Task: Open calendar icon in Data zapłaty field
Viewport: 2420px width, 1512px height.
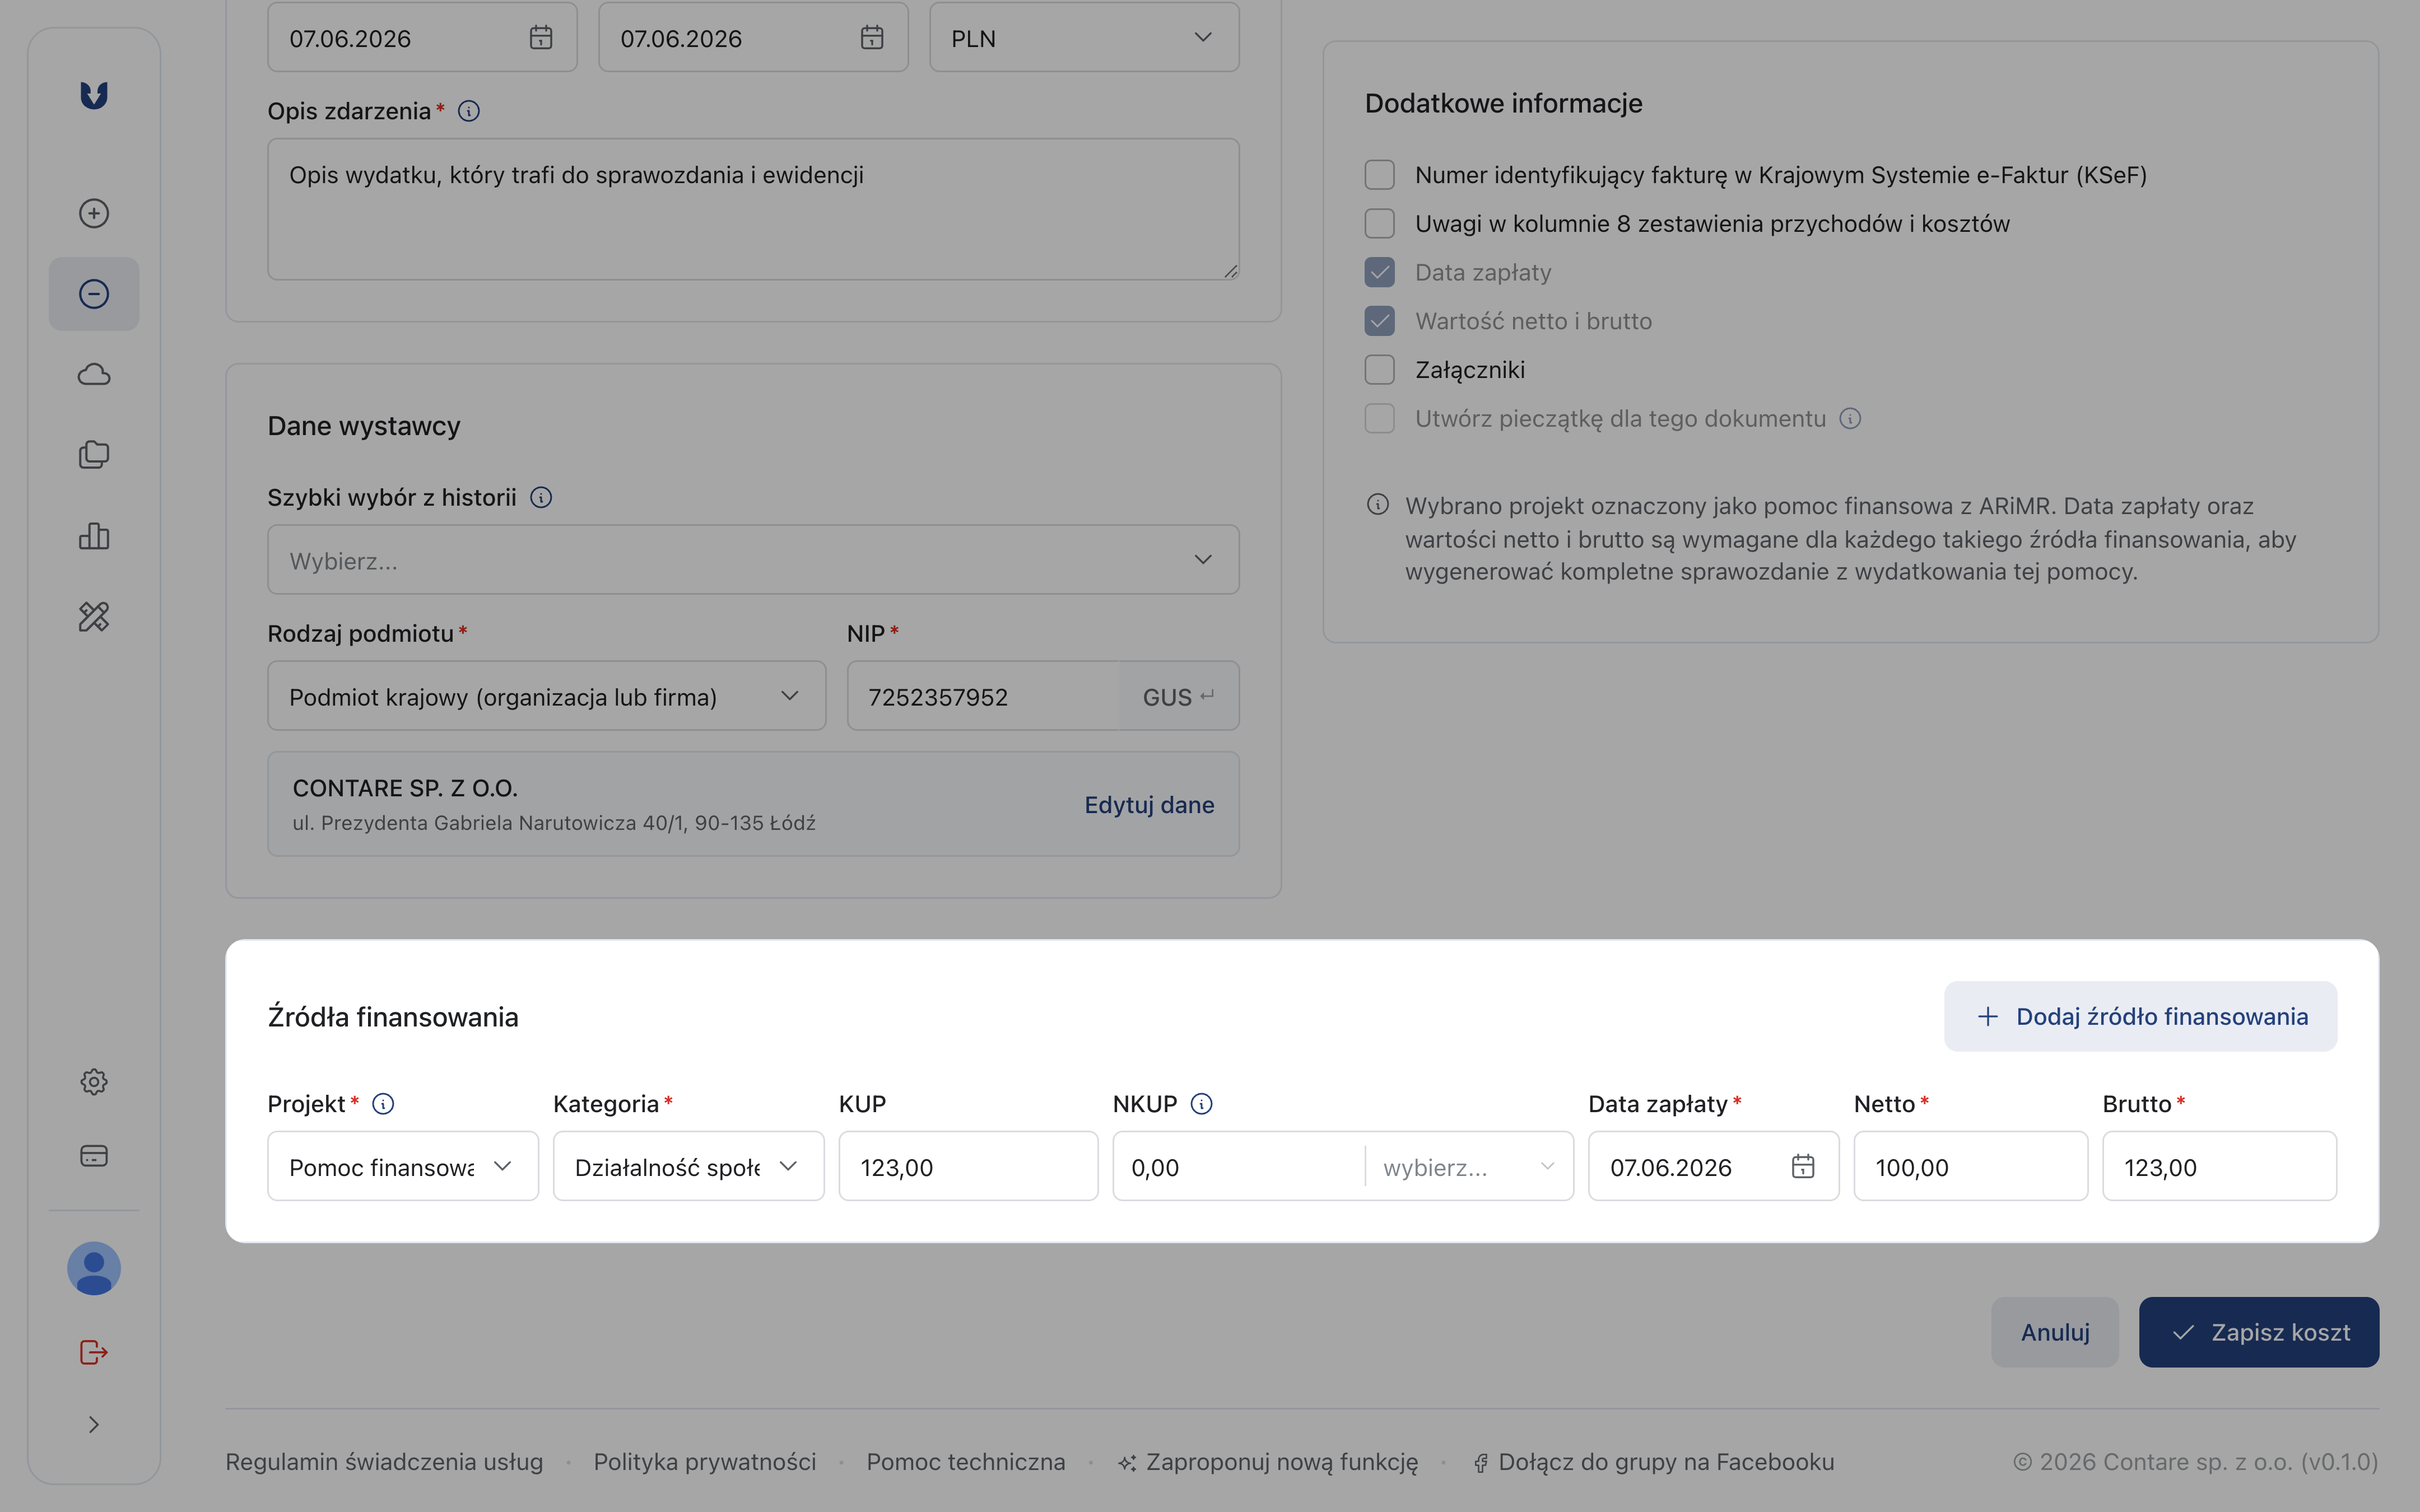Action: point(1803,1166)
